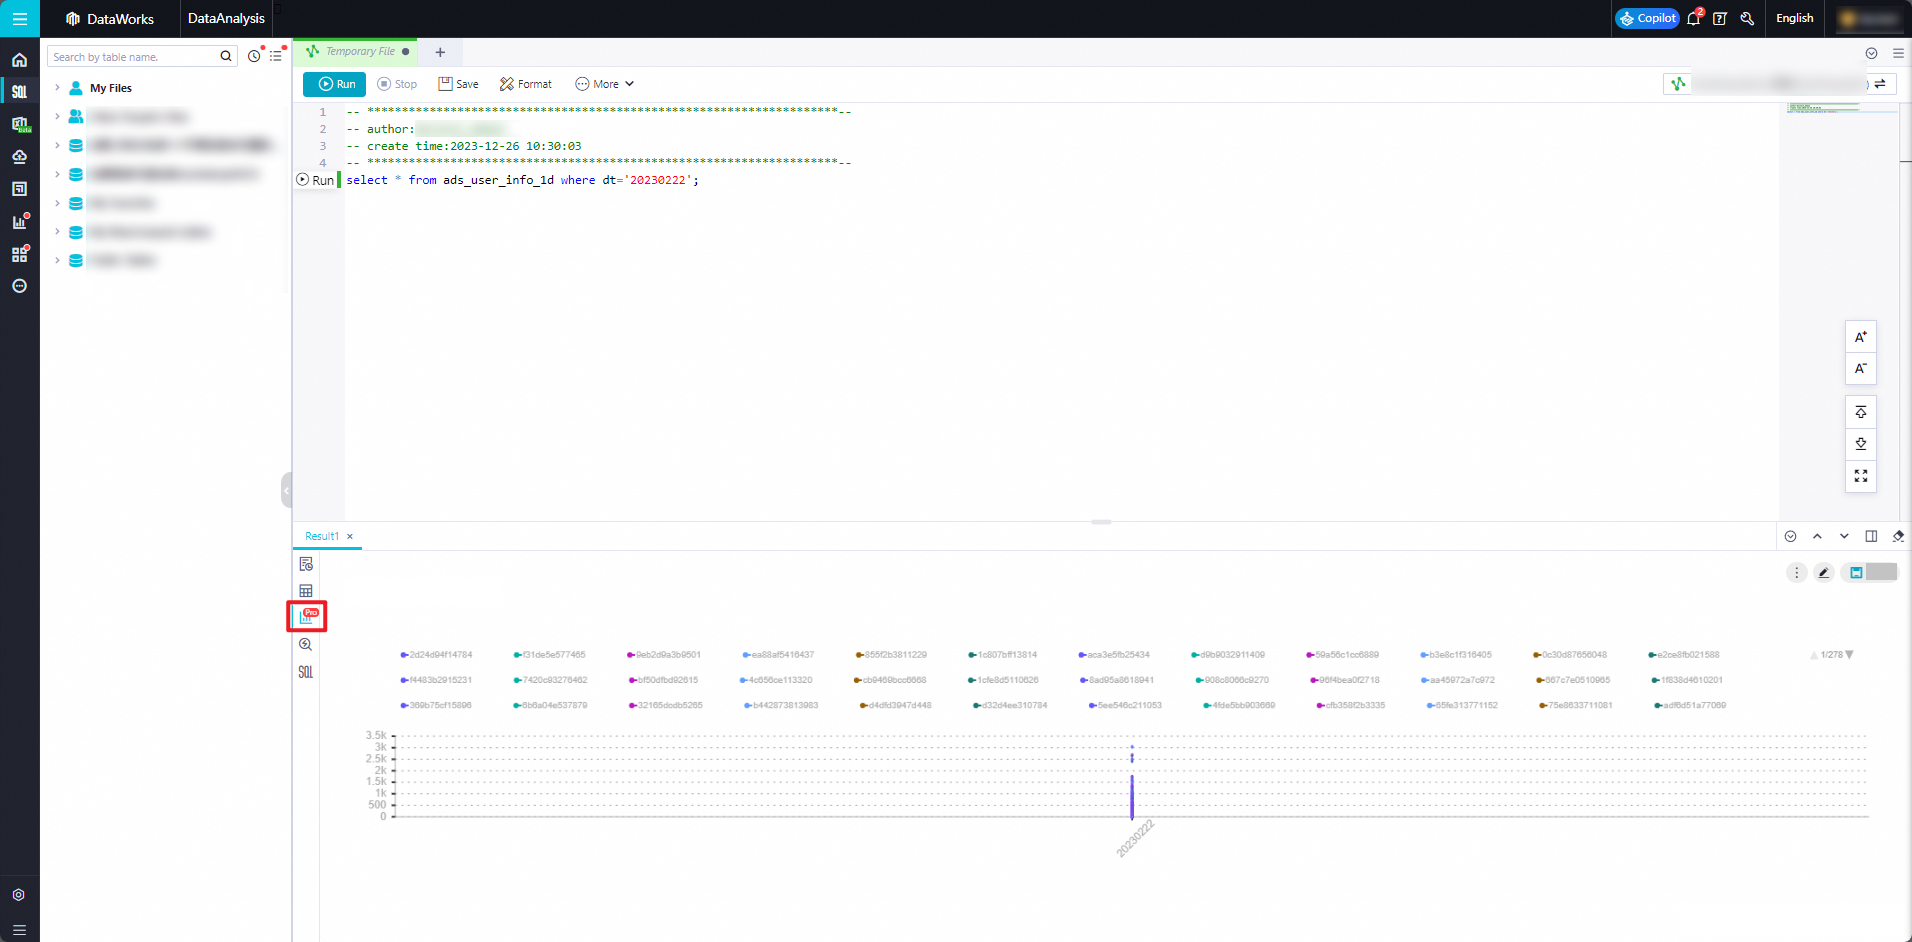This screenshot has height=942, width=1912.
Task: Open the data insight magnifier icon
Action: (x=306, y=645)
